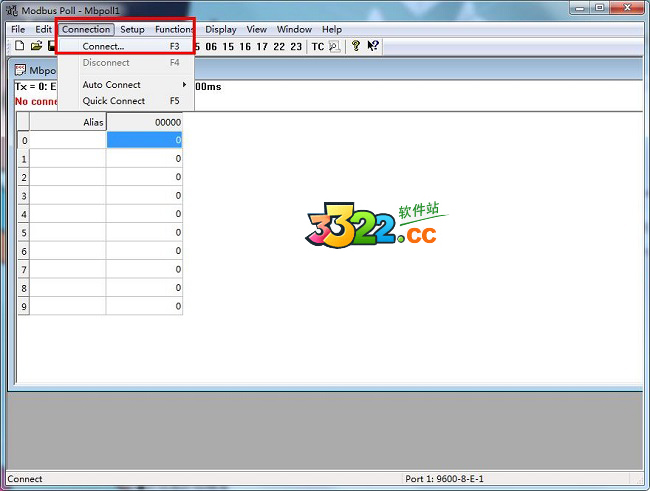Choose Quick Connect from the menu

coord(114,101)
